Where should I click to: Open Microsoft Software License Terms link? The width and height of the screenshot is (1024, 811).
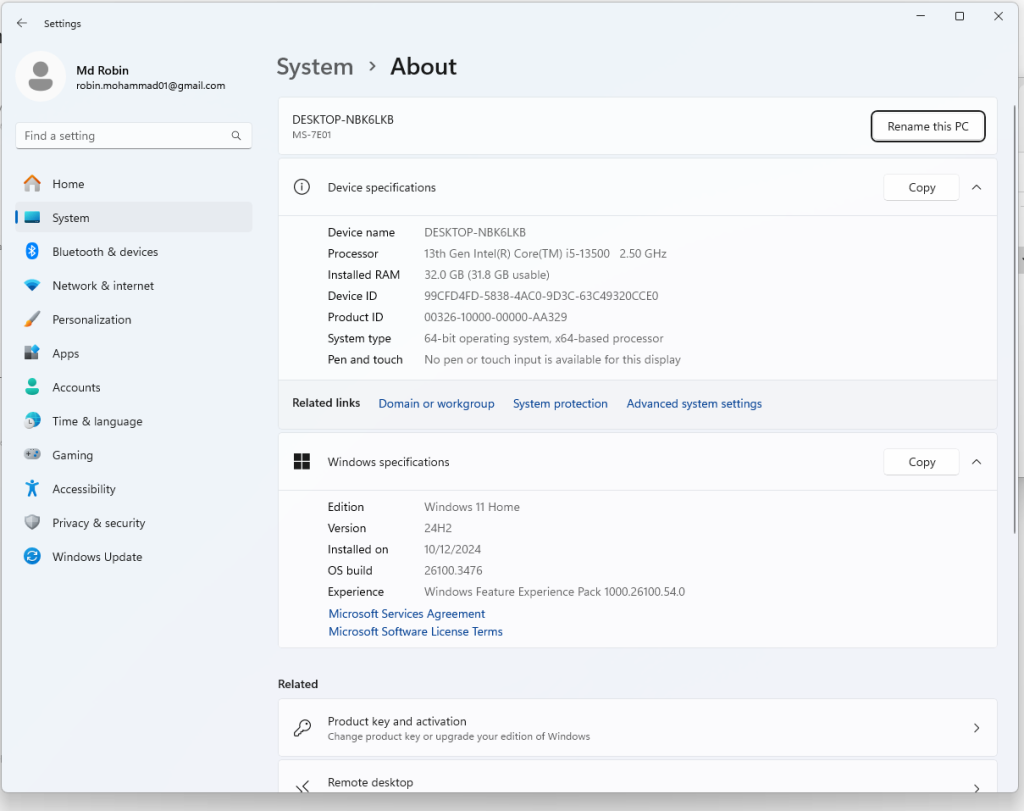point(415,631)
